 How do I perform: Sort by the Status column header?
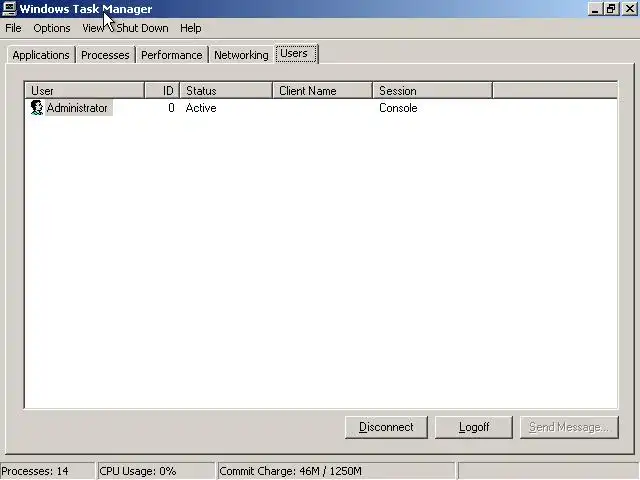point(226,91)
